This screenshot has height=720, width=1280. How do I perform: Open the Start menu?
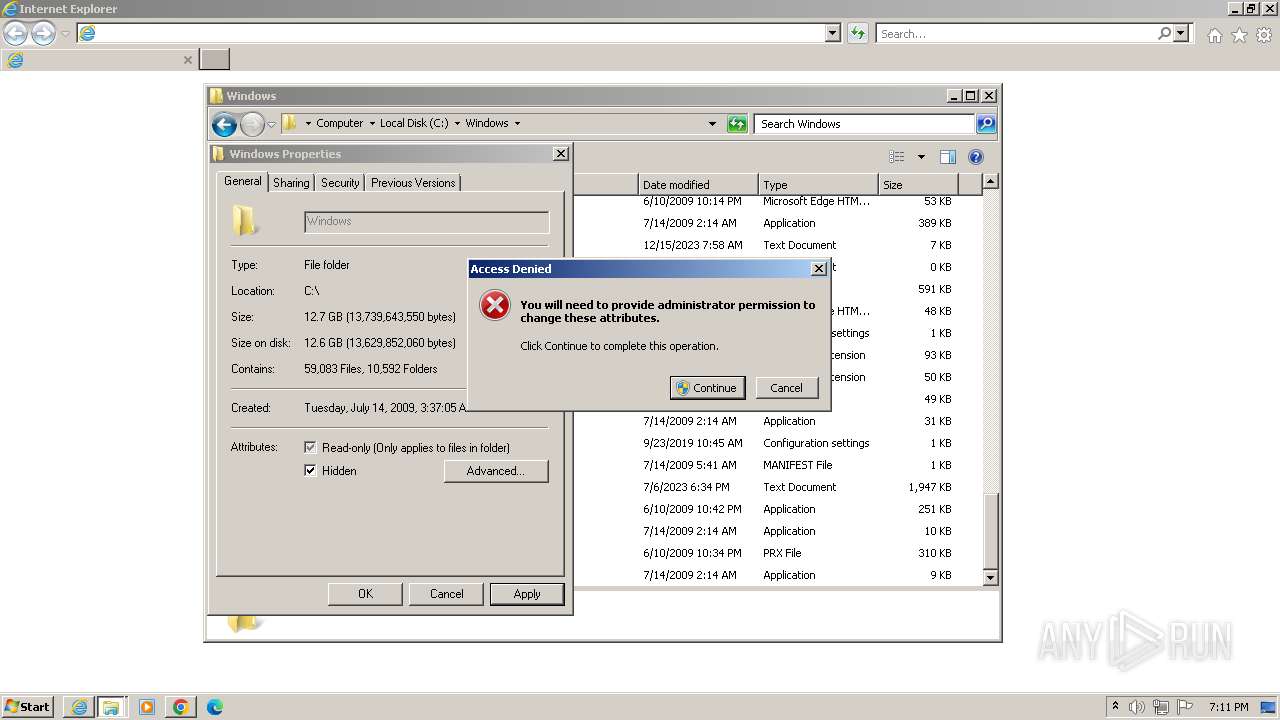click(27, 706)
